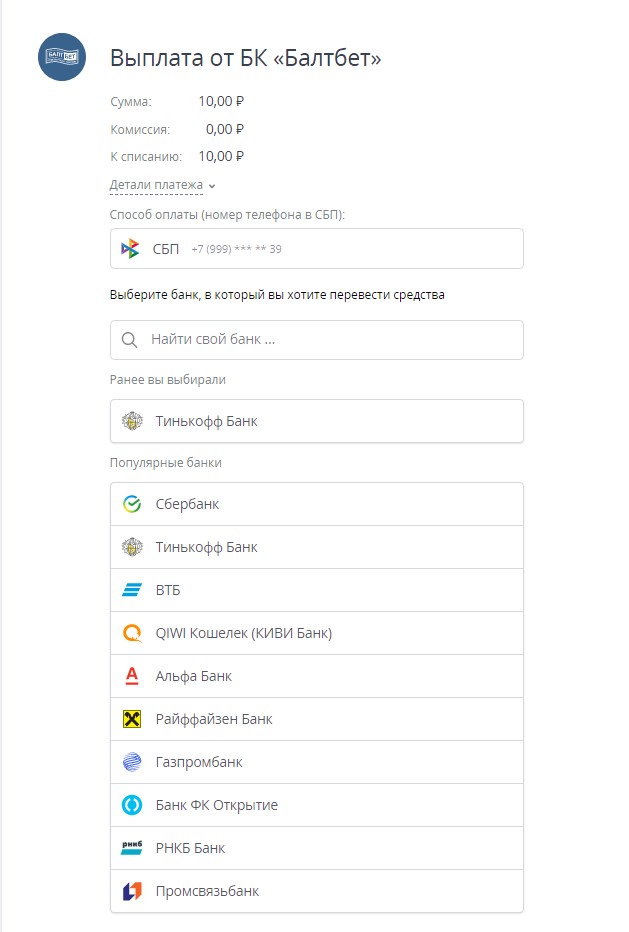Click the search magnifier icon
629x932 pixels.
pos(129,340)
